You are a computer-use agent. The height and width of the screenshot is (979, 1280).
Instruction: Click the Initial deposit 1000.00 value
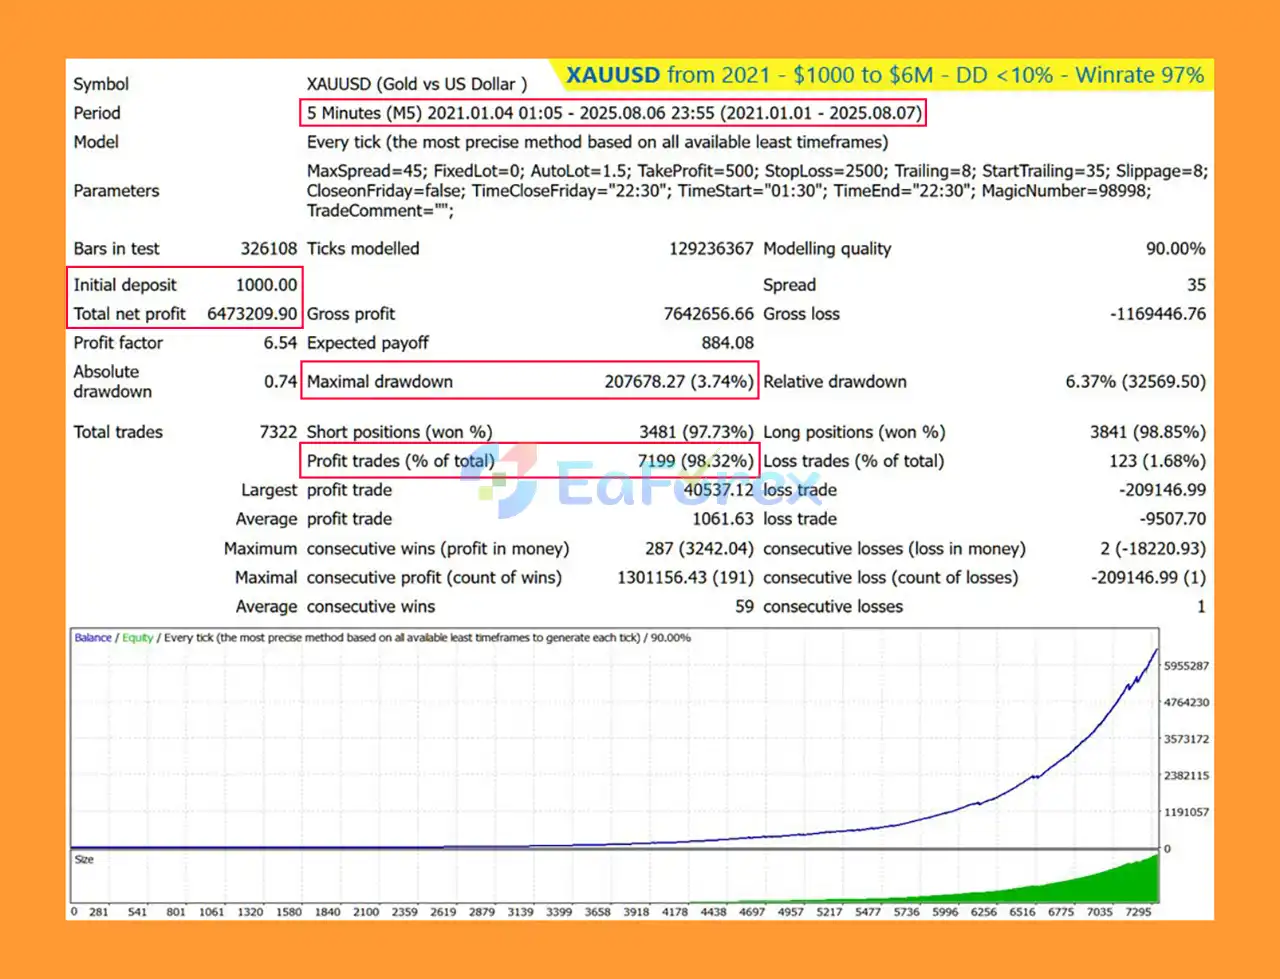point(266,285)
